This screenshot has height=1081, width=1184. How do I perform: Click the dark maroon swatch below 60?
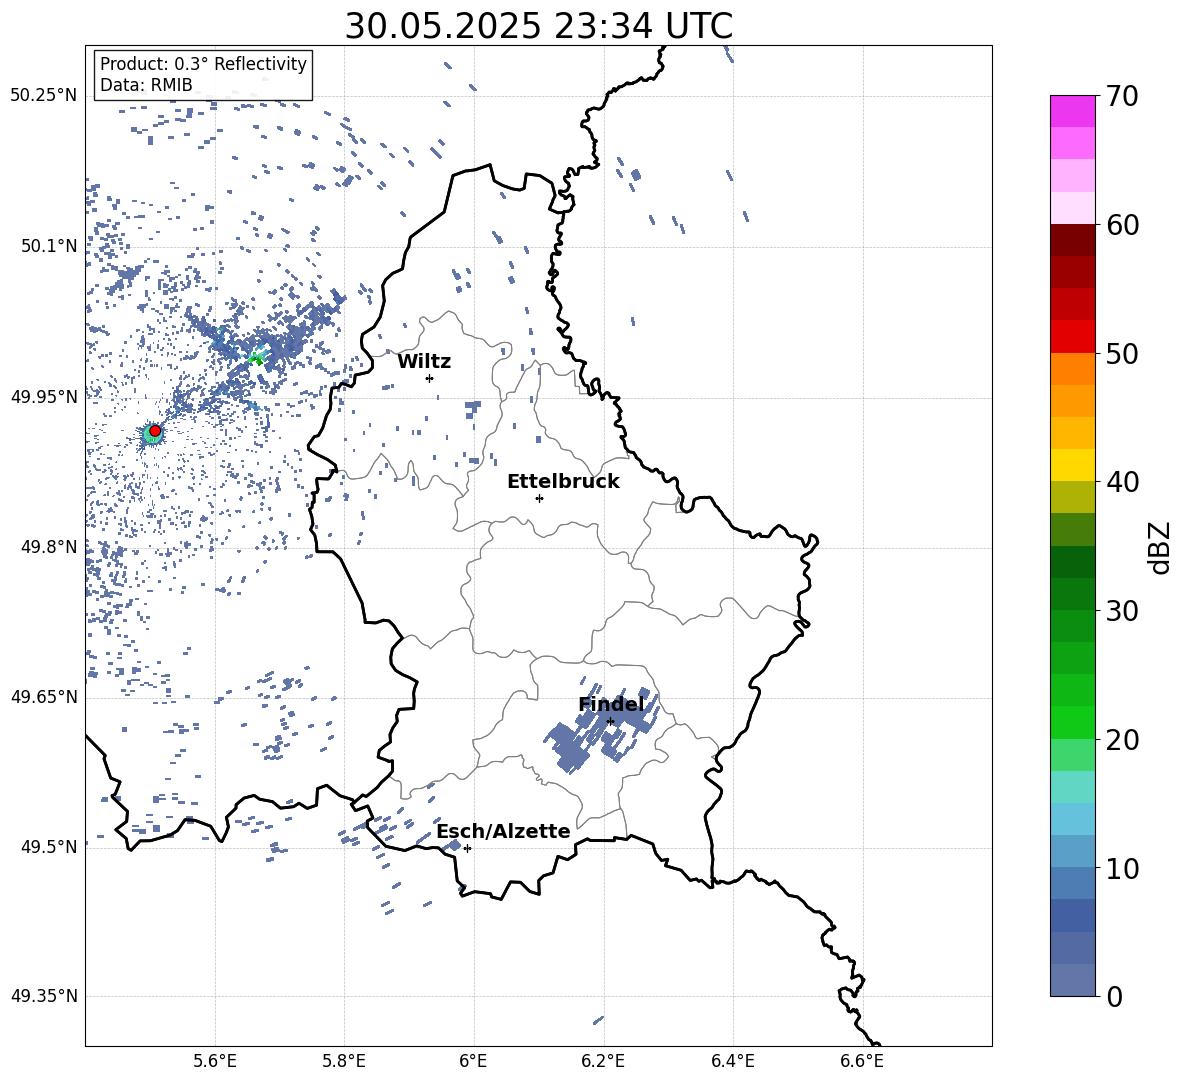tap(1073, 240)
